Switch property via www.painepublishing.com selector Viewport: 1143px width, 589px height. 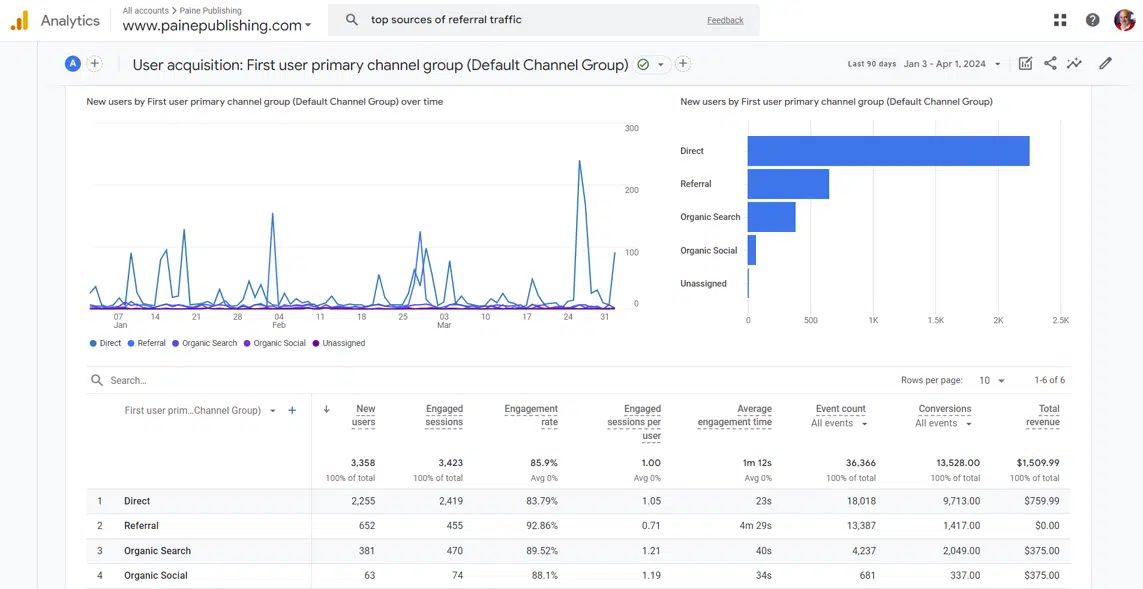click(213, 23)
